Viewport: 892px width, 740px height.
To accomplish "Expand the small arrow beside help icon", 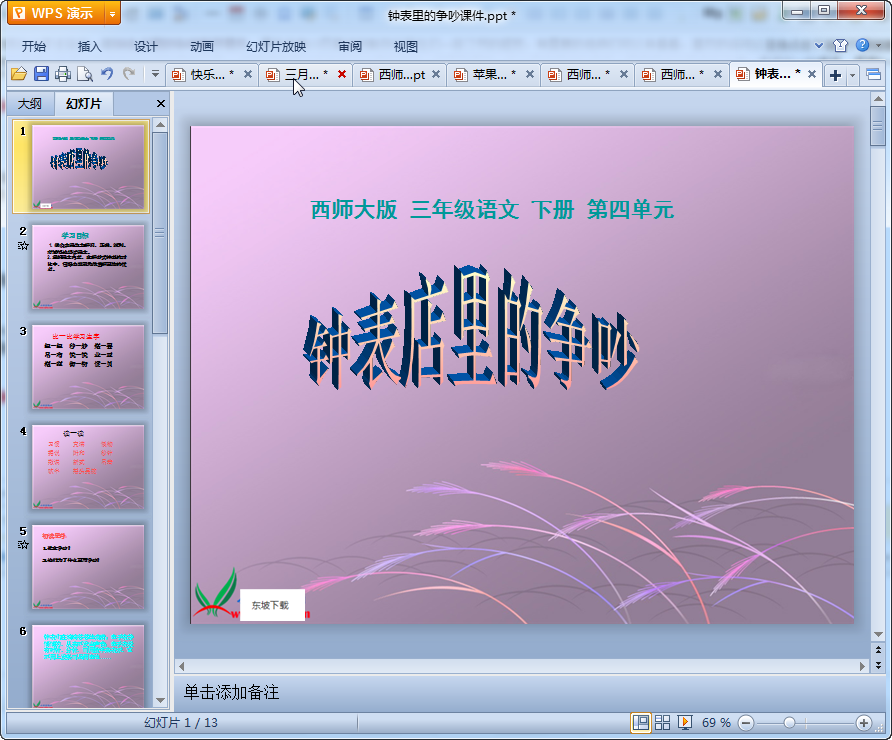I will [878, 46].
